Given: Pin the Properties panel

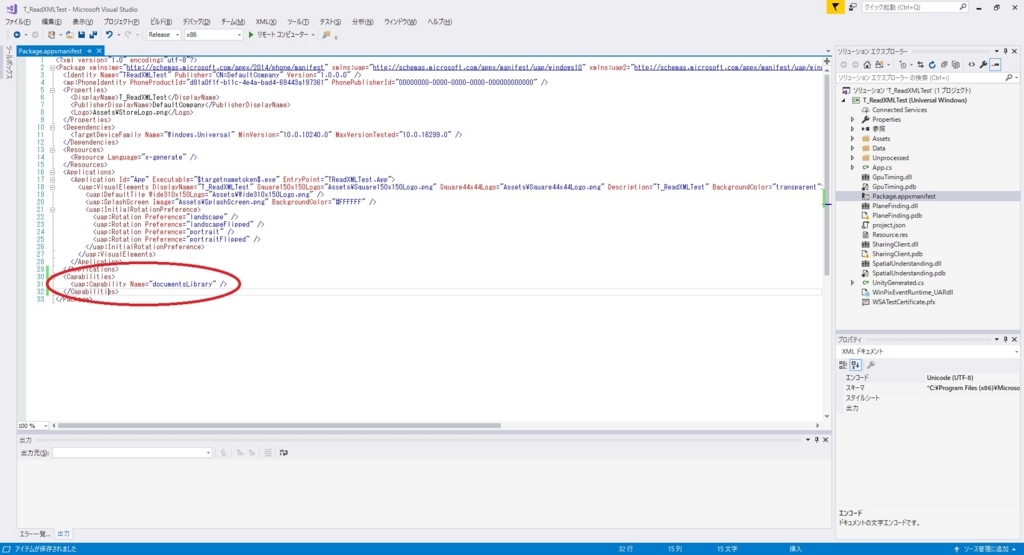Looking at the screenshot, I should 1005,340.
